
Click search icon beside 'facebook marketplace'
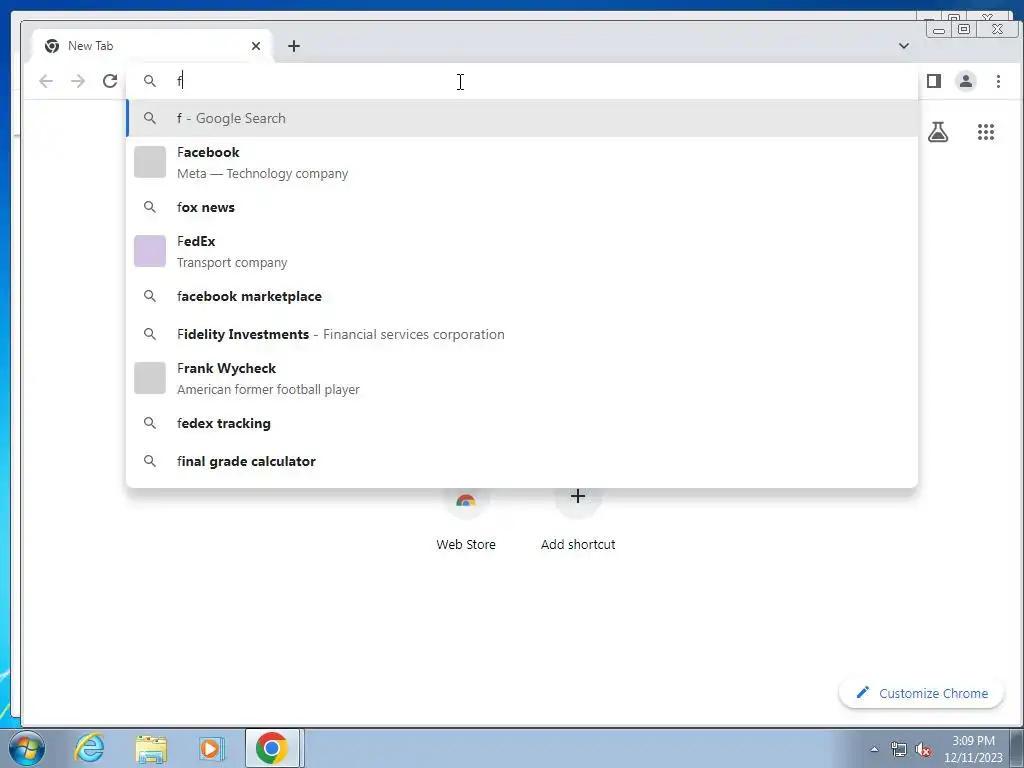pyautogui.click(x=150, y=296)
